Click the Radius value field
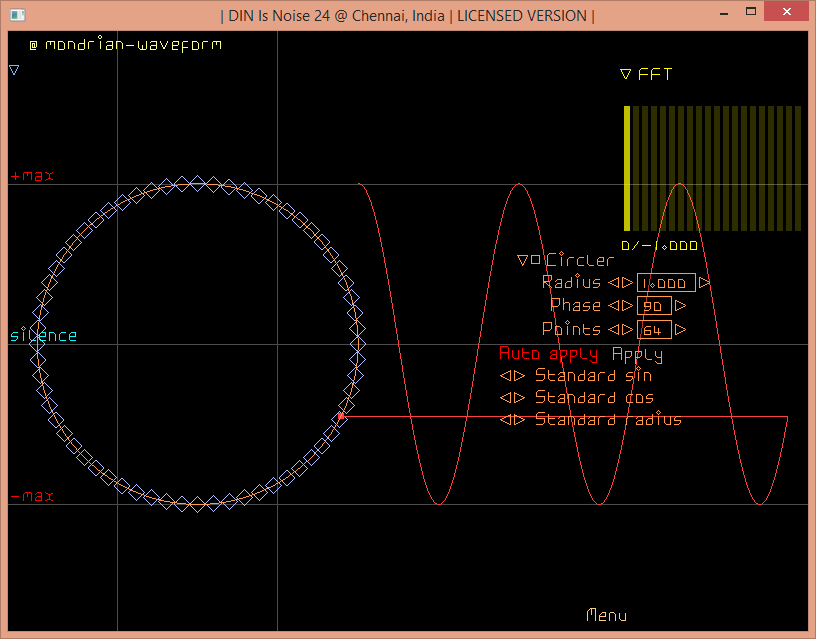The image size is (816, 639). 665,283
